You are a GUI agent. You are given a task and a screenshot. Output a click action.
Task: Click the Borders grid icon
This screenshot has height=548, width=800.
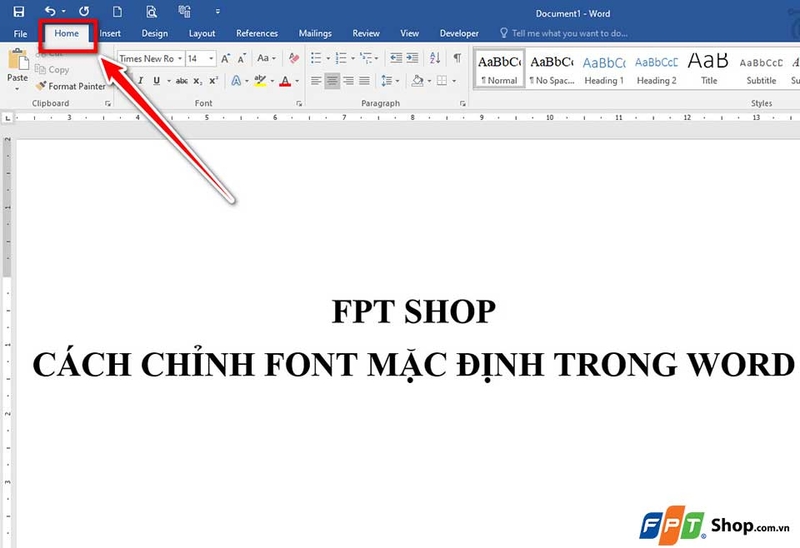tap(442, 81)
